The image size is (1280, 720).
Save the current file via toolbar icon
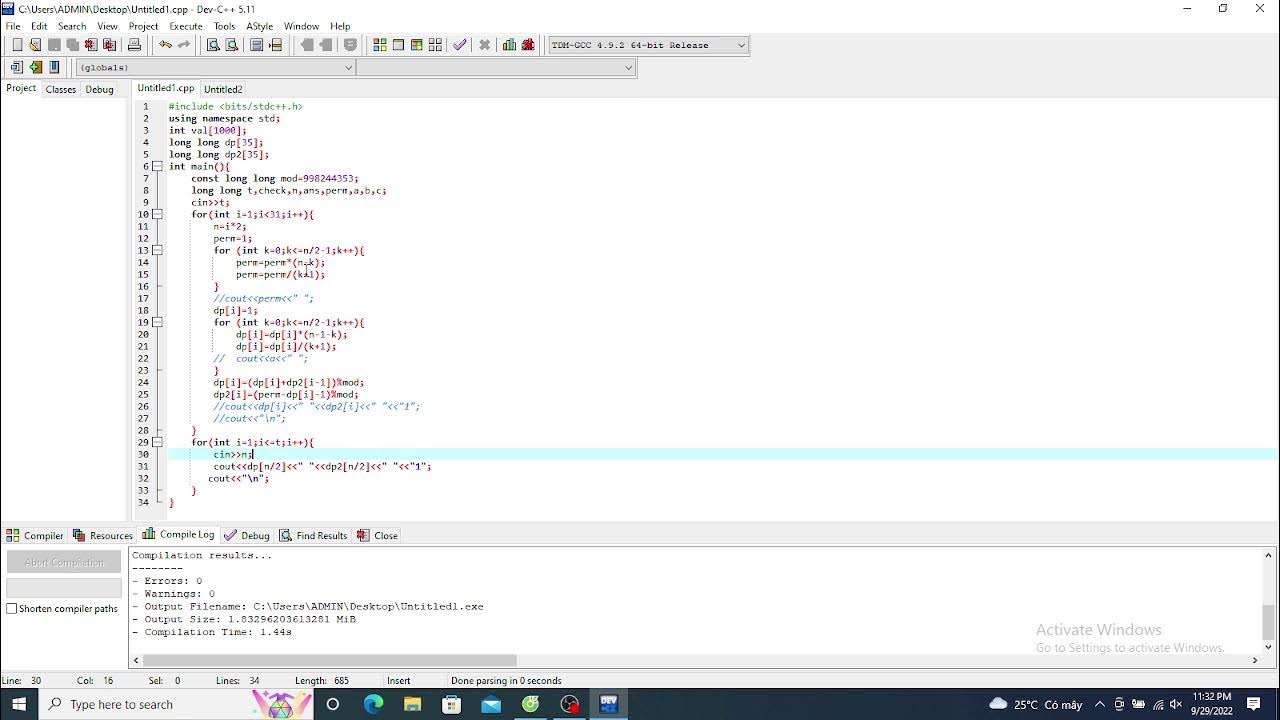click(54, 45)
